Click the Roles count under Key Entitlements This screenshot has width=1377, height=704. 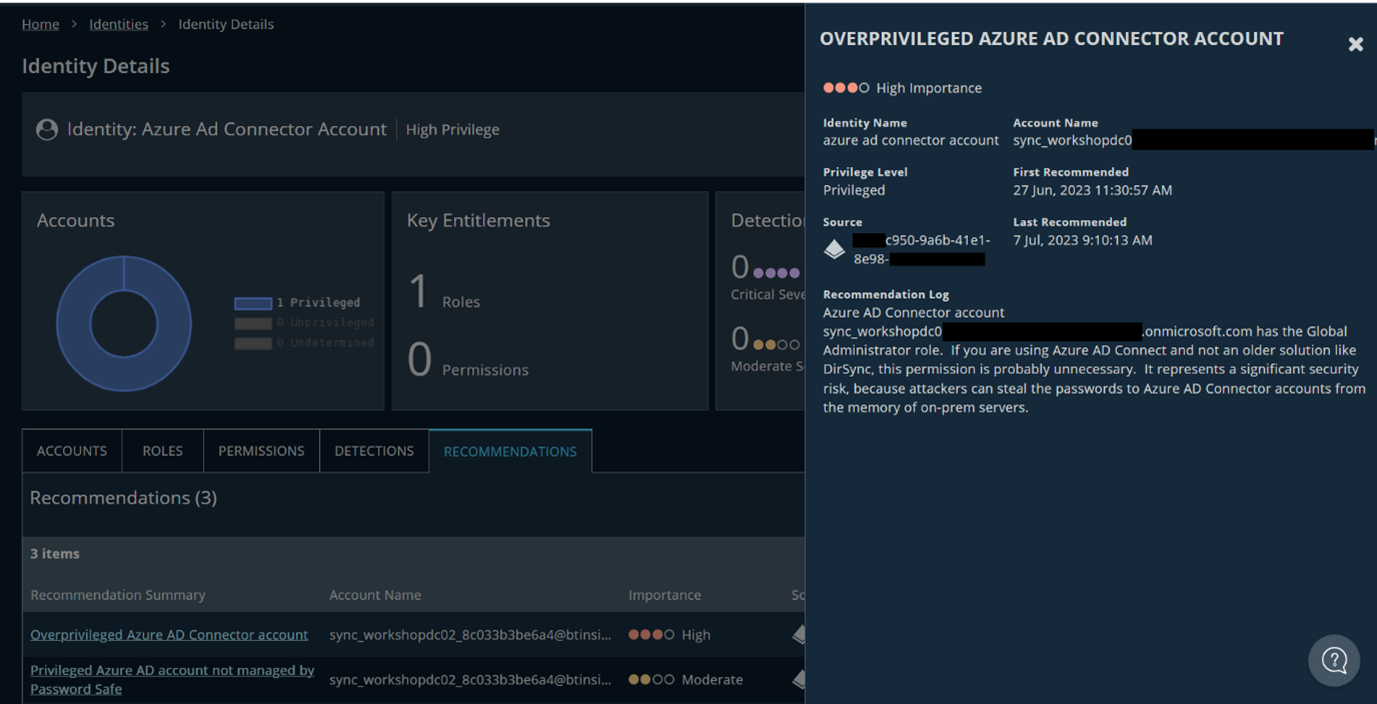click(420, 292)
